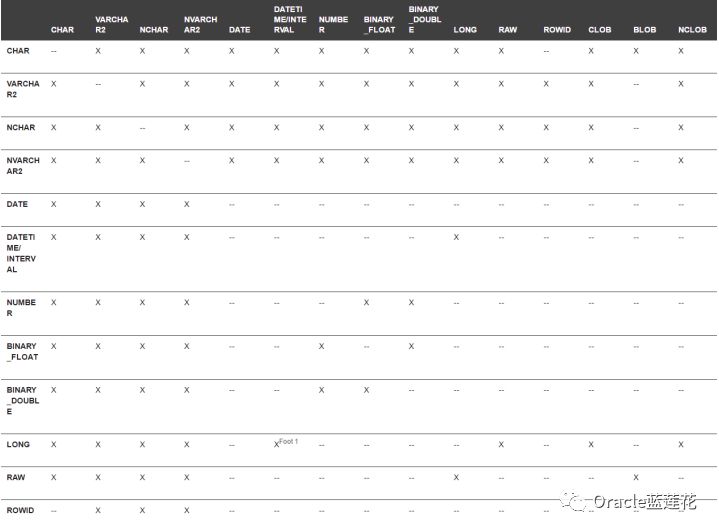Click the BINARY_FLOAT row label

point(22,351)
